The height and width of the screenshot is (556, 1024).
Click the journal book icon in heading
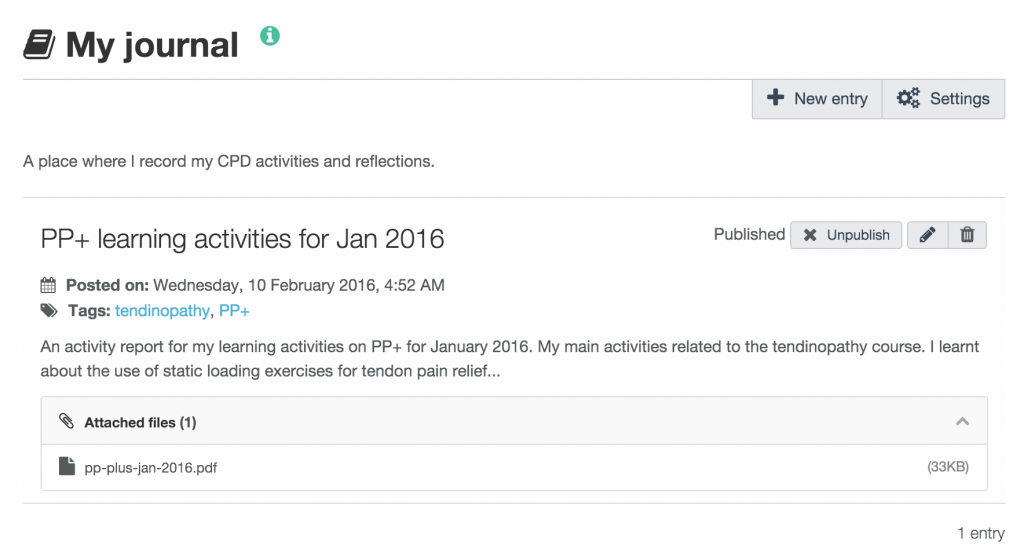pyautogui.click(x=39, y=45)
